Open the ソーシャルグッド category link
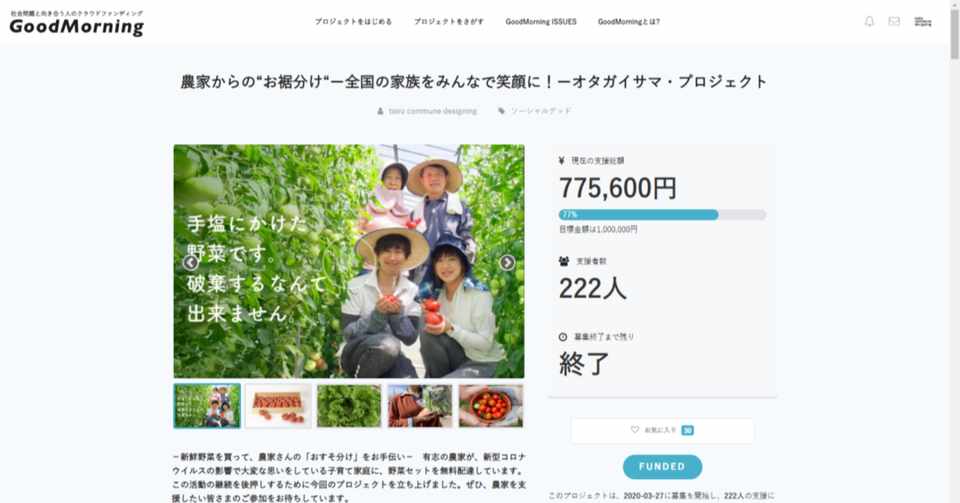Screen dimensions: 960x503 pyautogui.click(x=541, y=111)
